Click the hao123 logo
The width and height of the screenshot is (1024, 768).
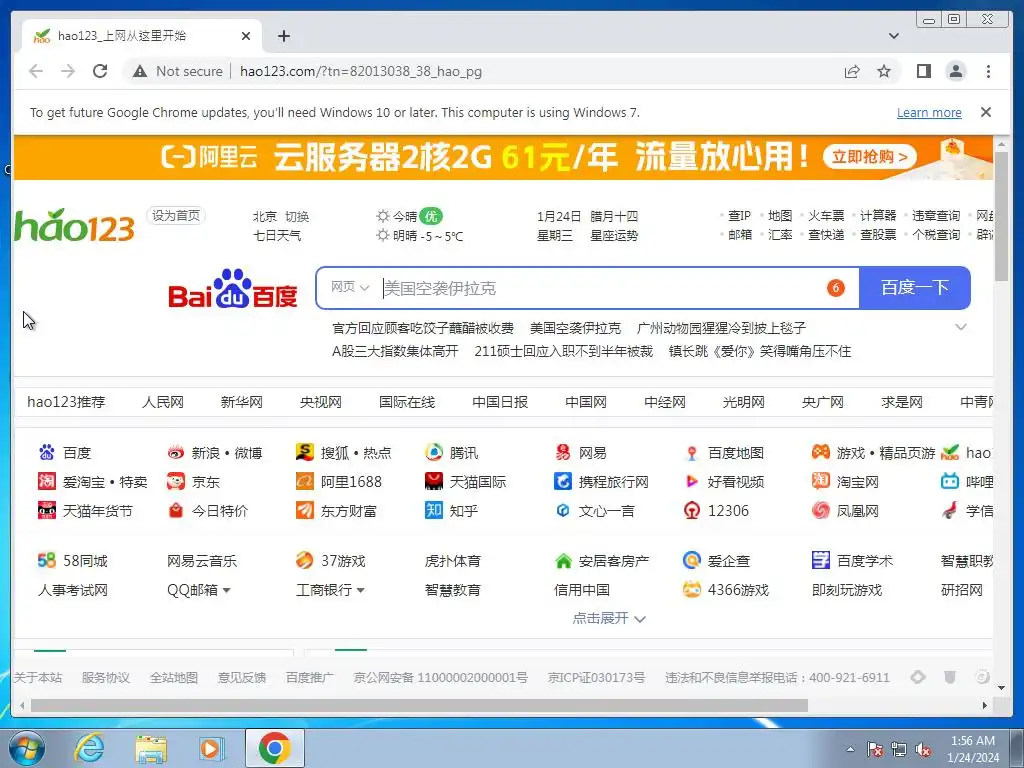74,226
